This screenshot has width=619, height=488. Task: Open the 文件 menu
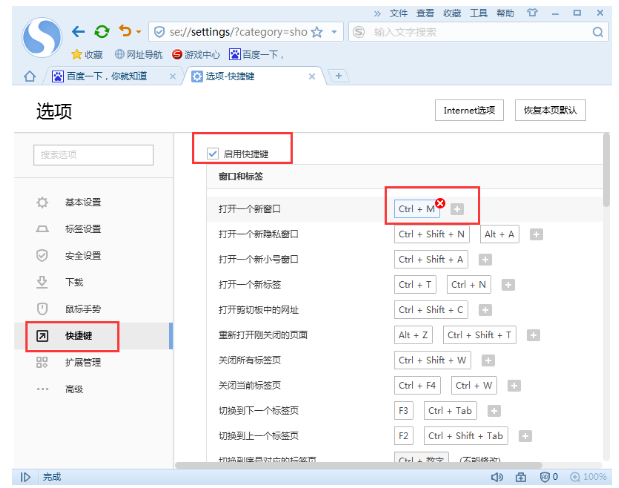click(398, 13)
